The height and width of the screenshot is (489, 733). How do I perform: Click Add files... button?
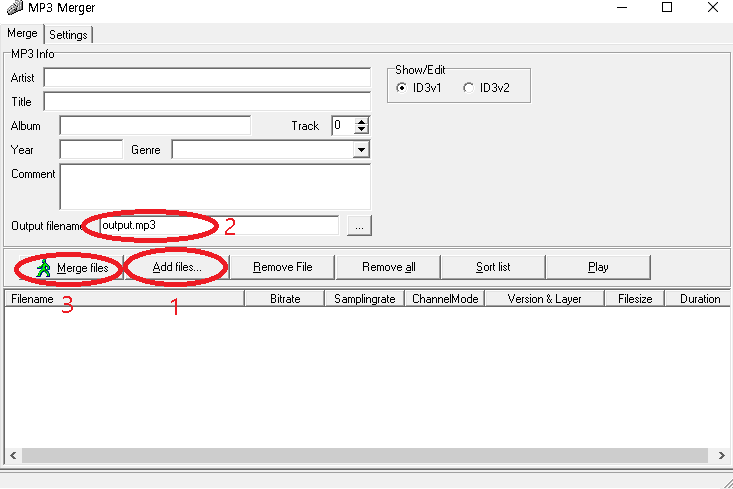coord(177,267)
